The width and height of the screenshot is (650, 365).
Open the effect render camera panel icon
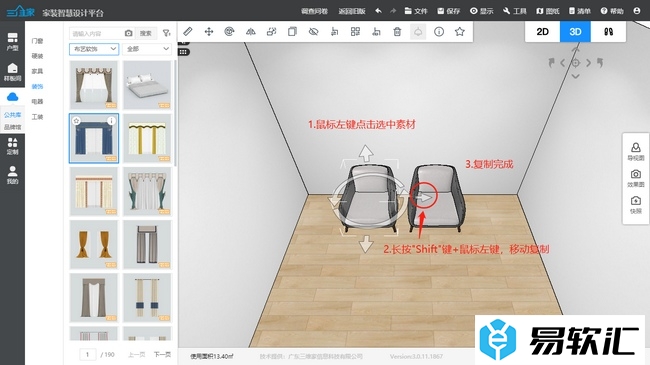[635, 178]
